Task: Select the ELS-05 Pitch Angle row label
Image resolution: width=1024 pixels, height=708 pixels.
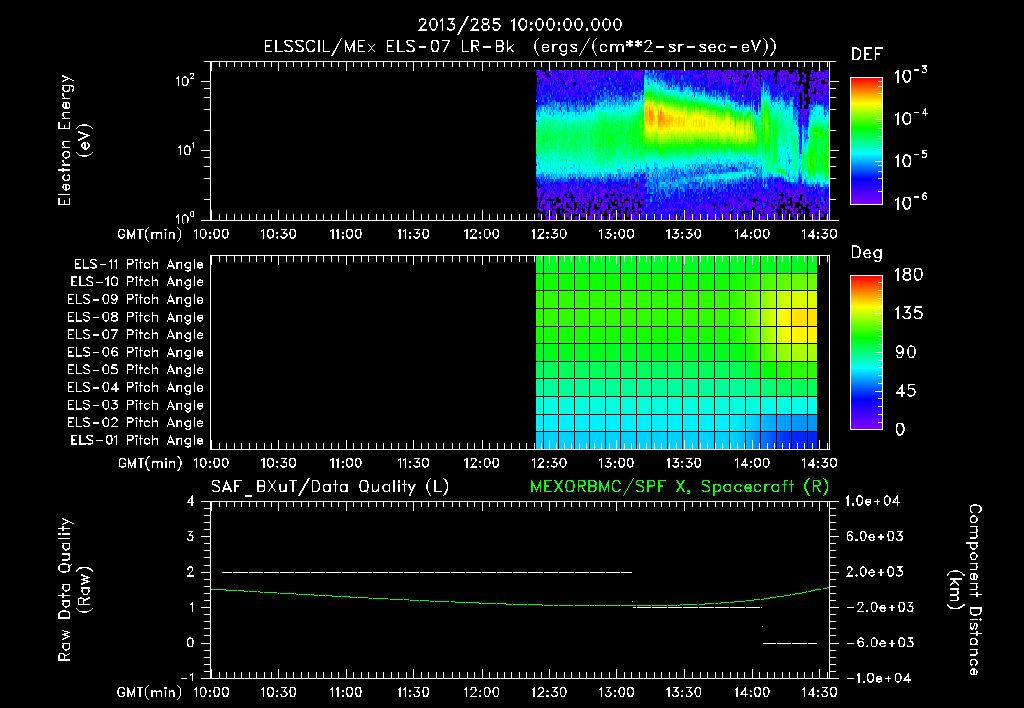Action: 136,370
